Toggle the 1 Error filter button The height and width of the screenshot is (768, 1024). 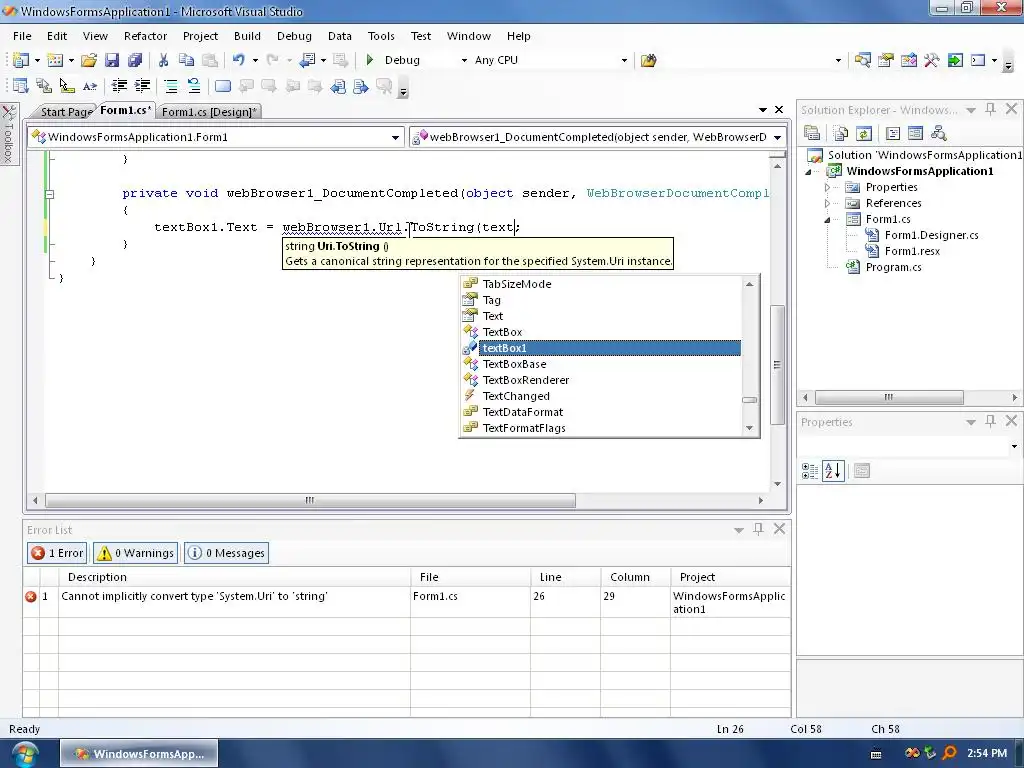[57, 552]
